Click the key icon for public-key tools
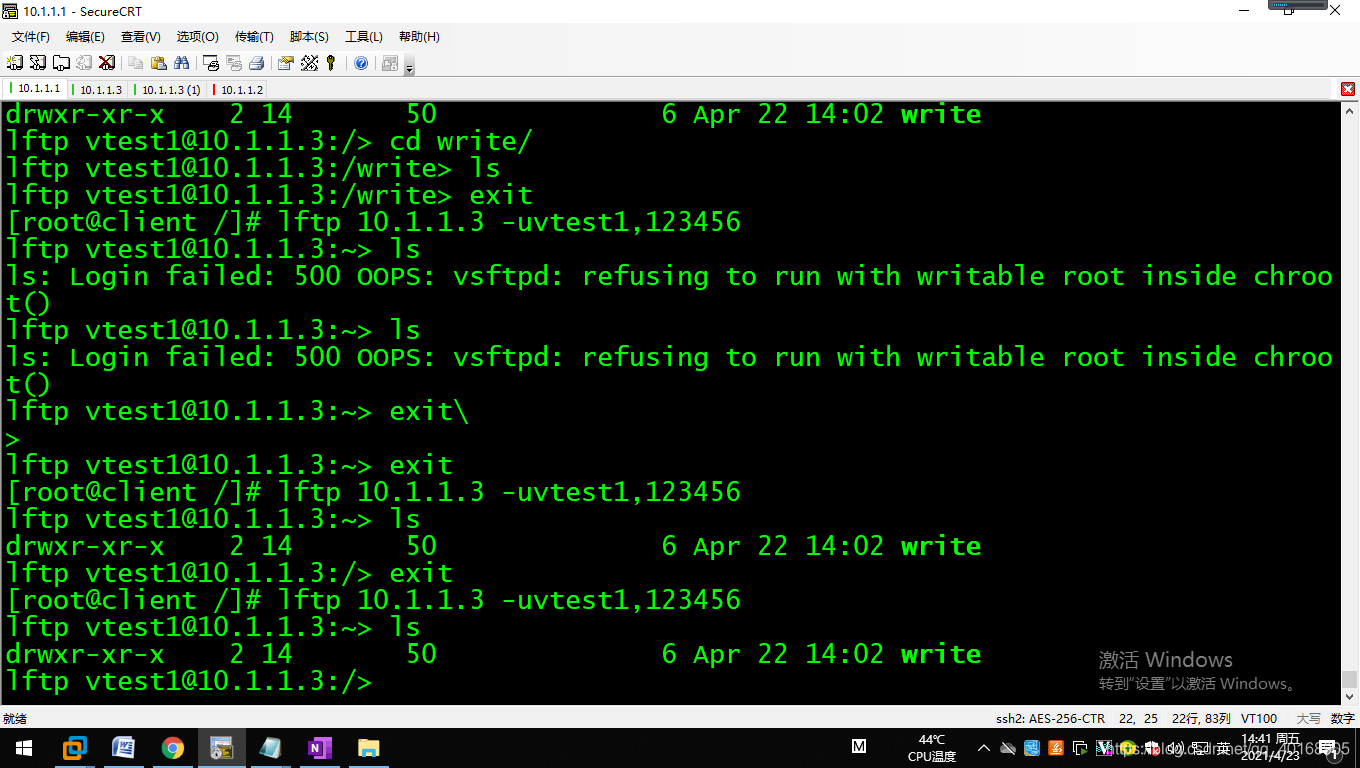1360x768 pixels. click(x=331, y=63)
